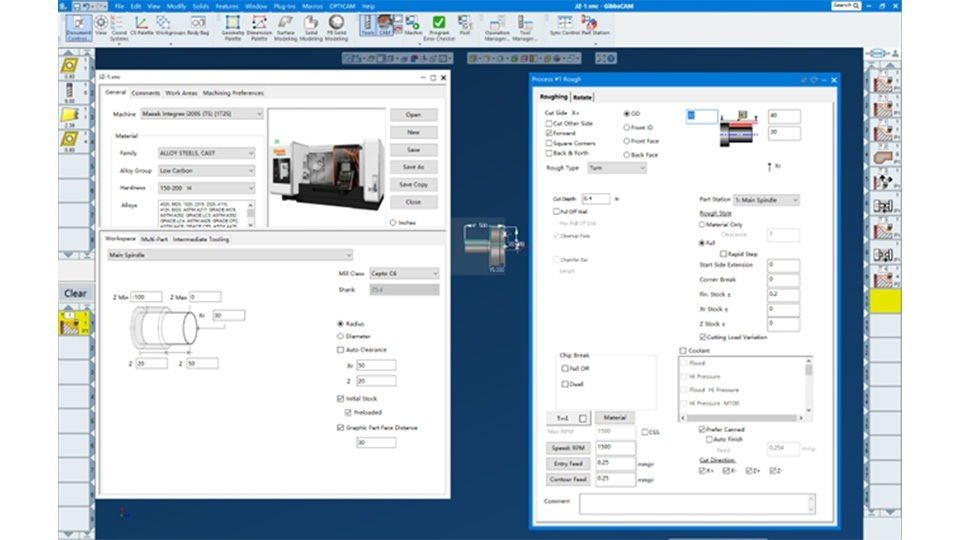Image resolution: width=960 pixels, height=540 pixels.
Task: Click the Clear button
Action: pyautogui.click(x=75, y=293)
